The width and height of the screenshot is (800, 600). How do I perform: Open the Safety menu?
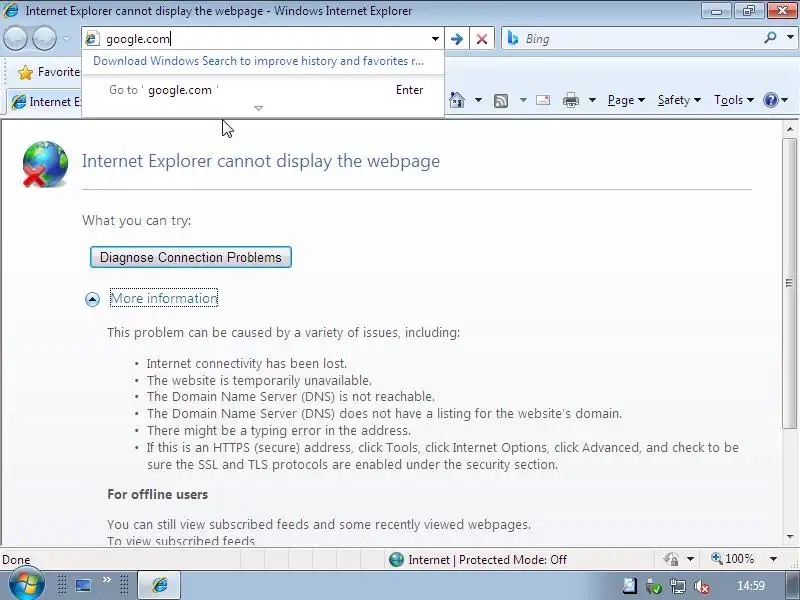679,100
